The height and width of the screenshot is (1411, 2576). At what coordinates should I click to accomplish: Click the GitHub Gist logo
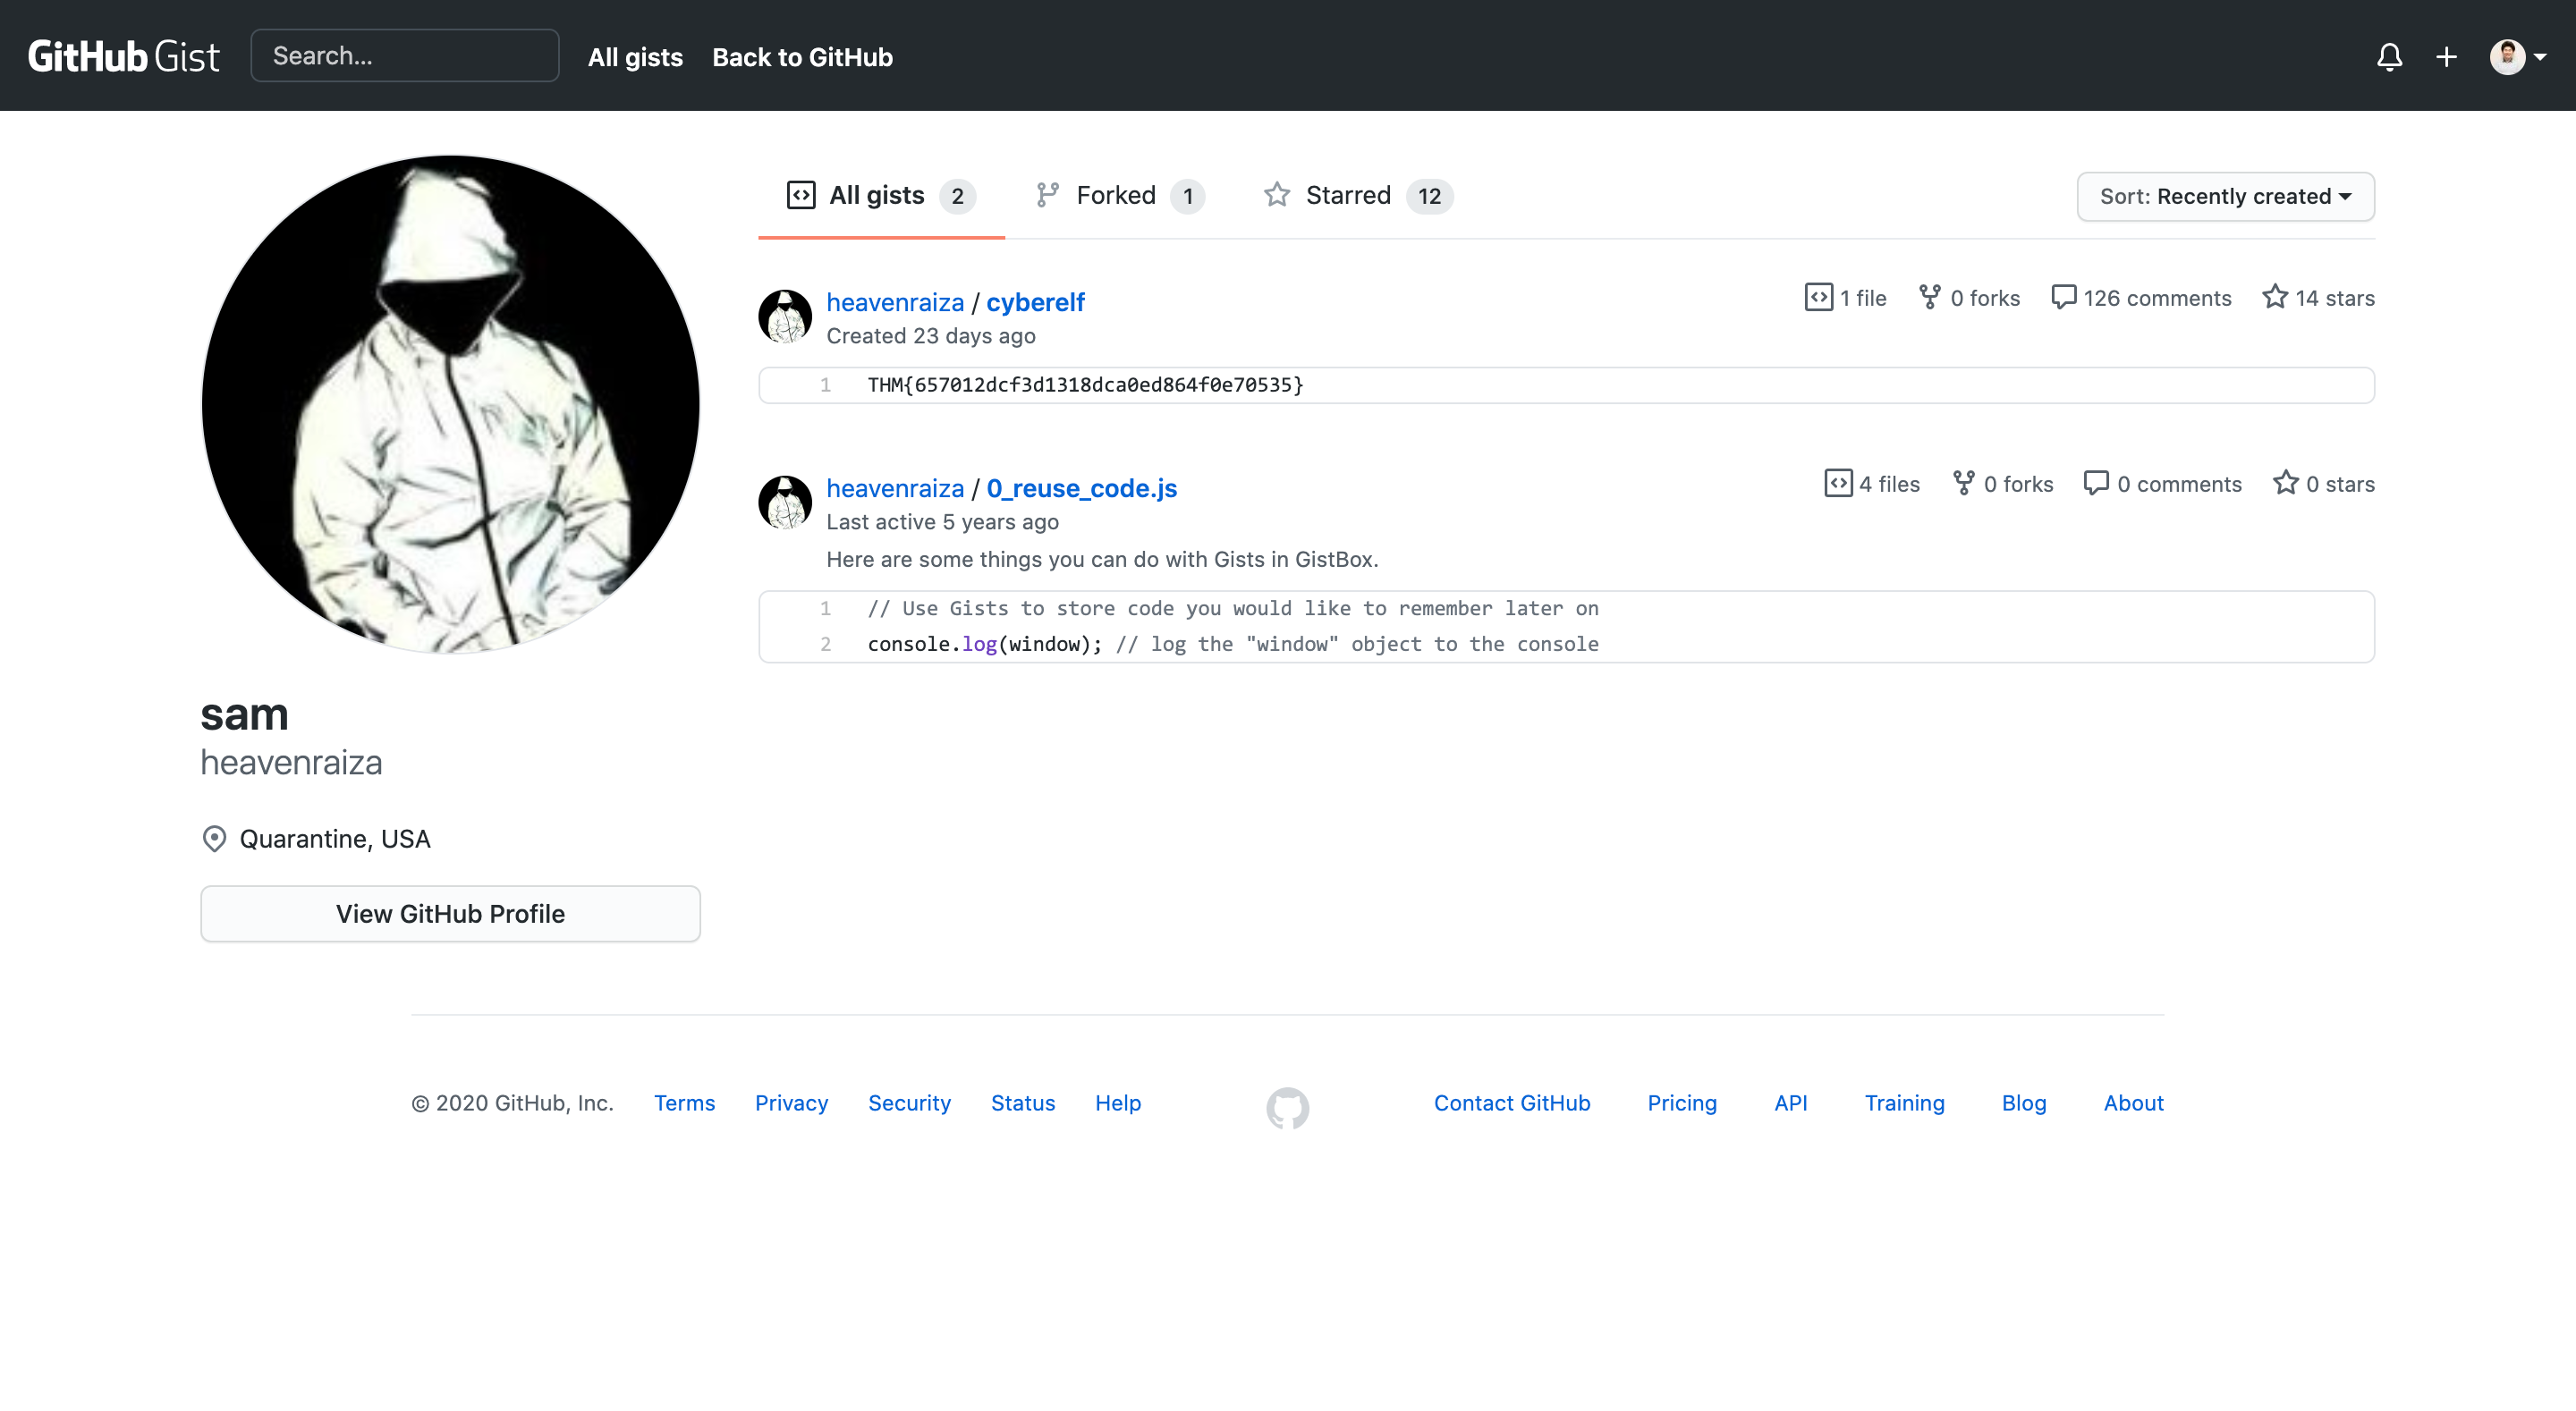(x=123, y=56)
